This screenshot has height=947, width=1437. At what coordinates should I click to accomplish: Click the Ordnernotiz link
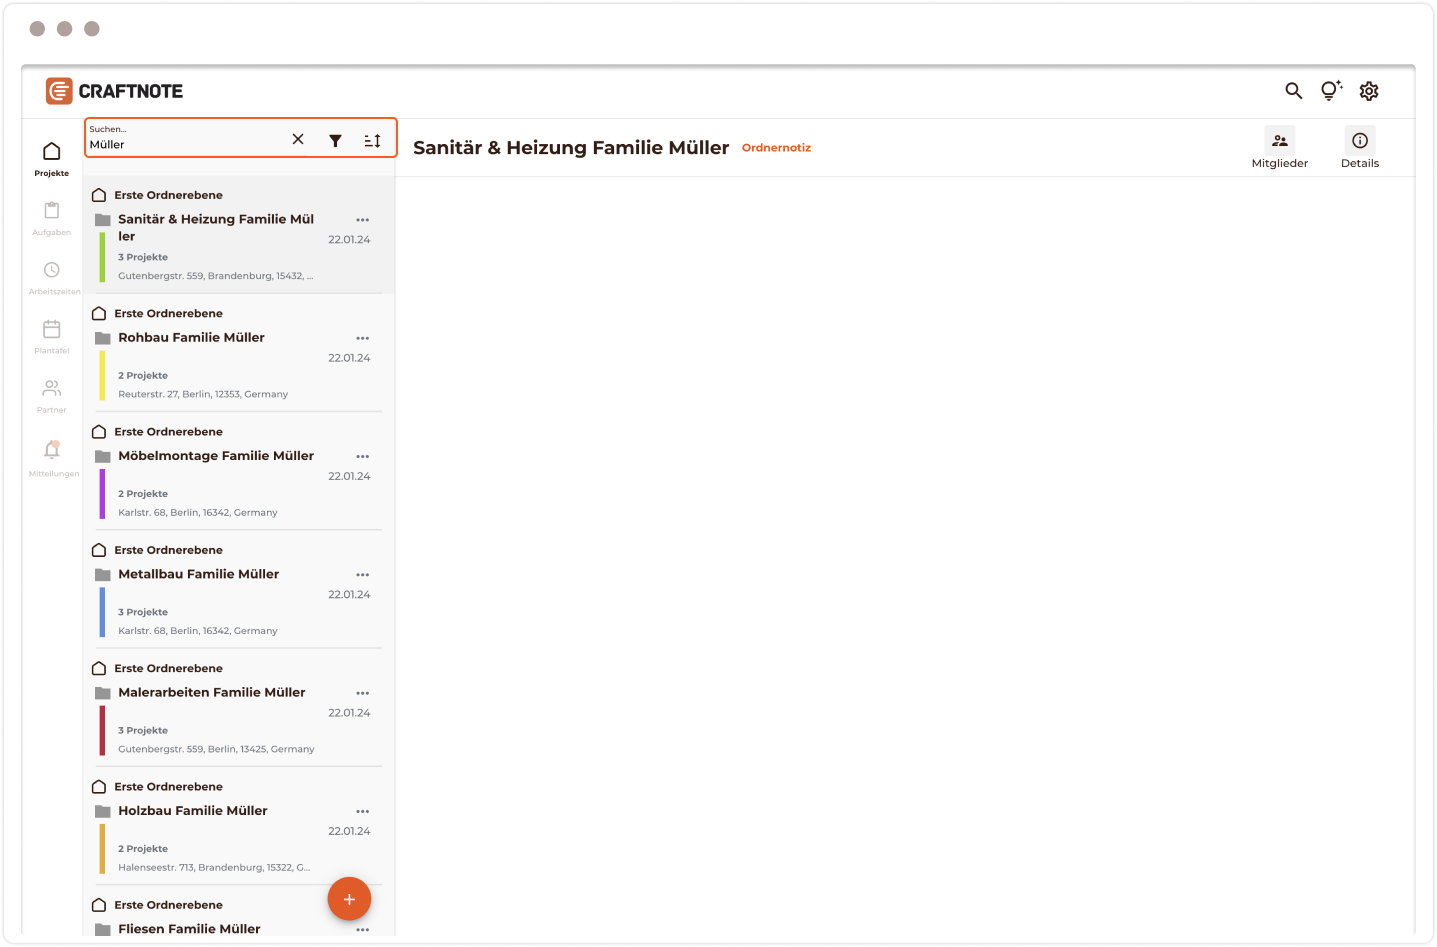[776, 148]
